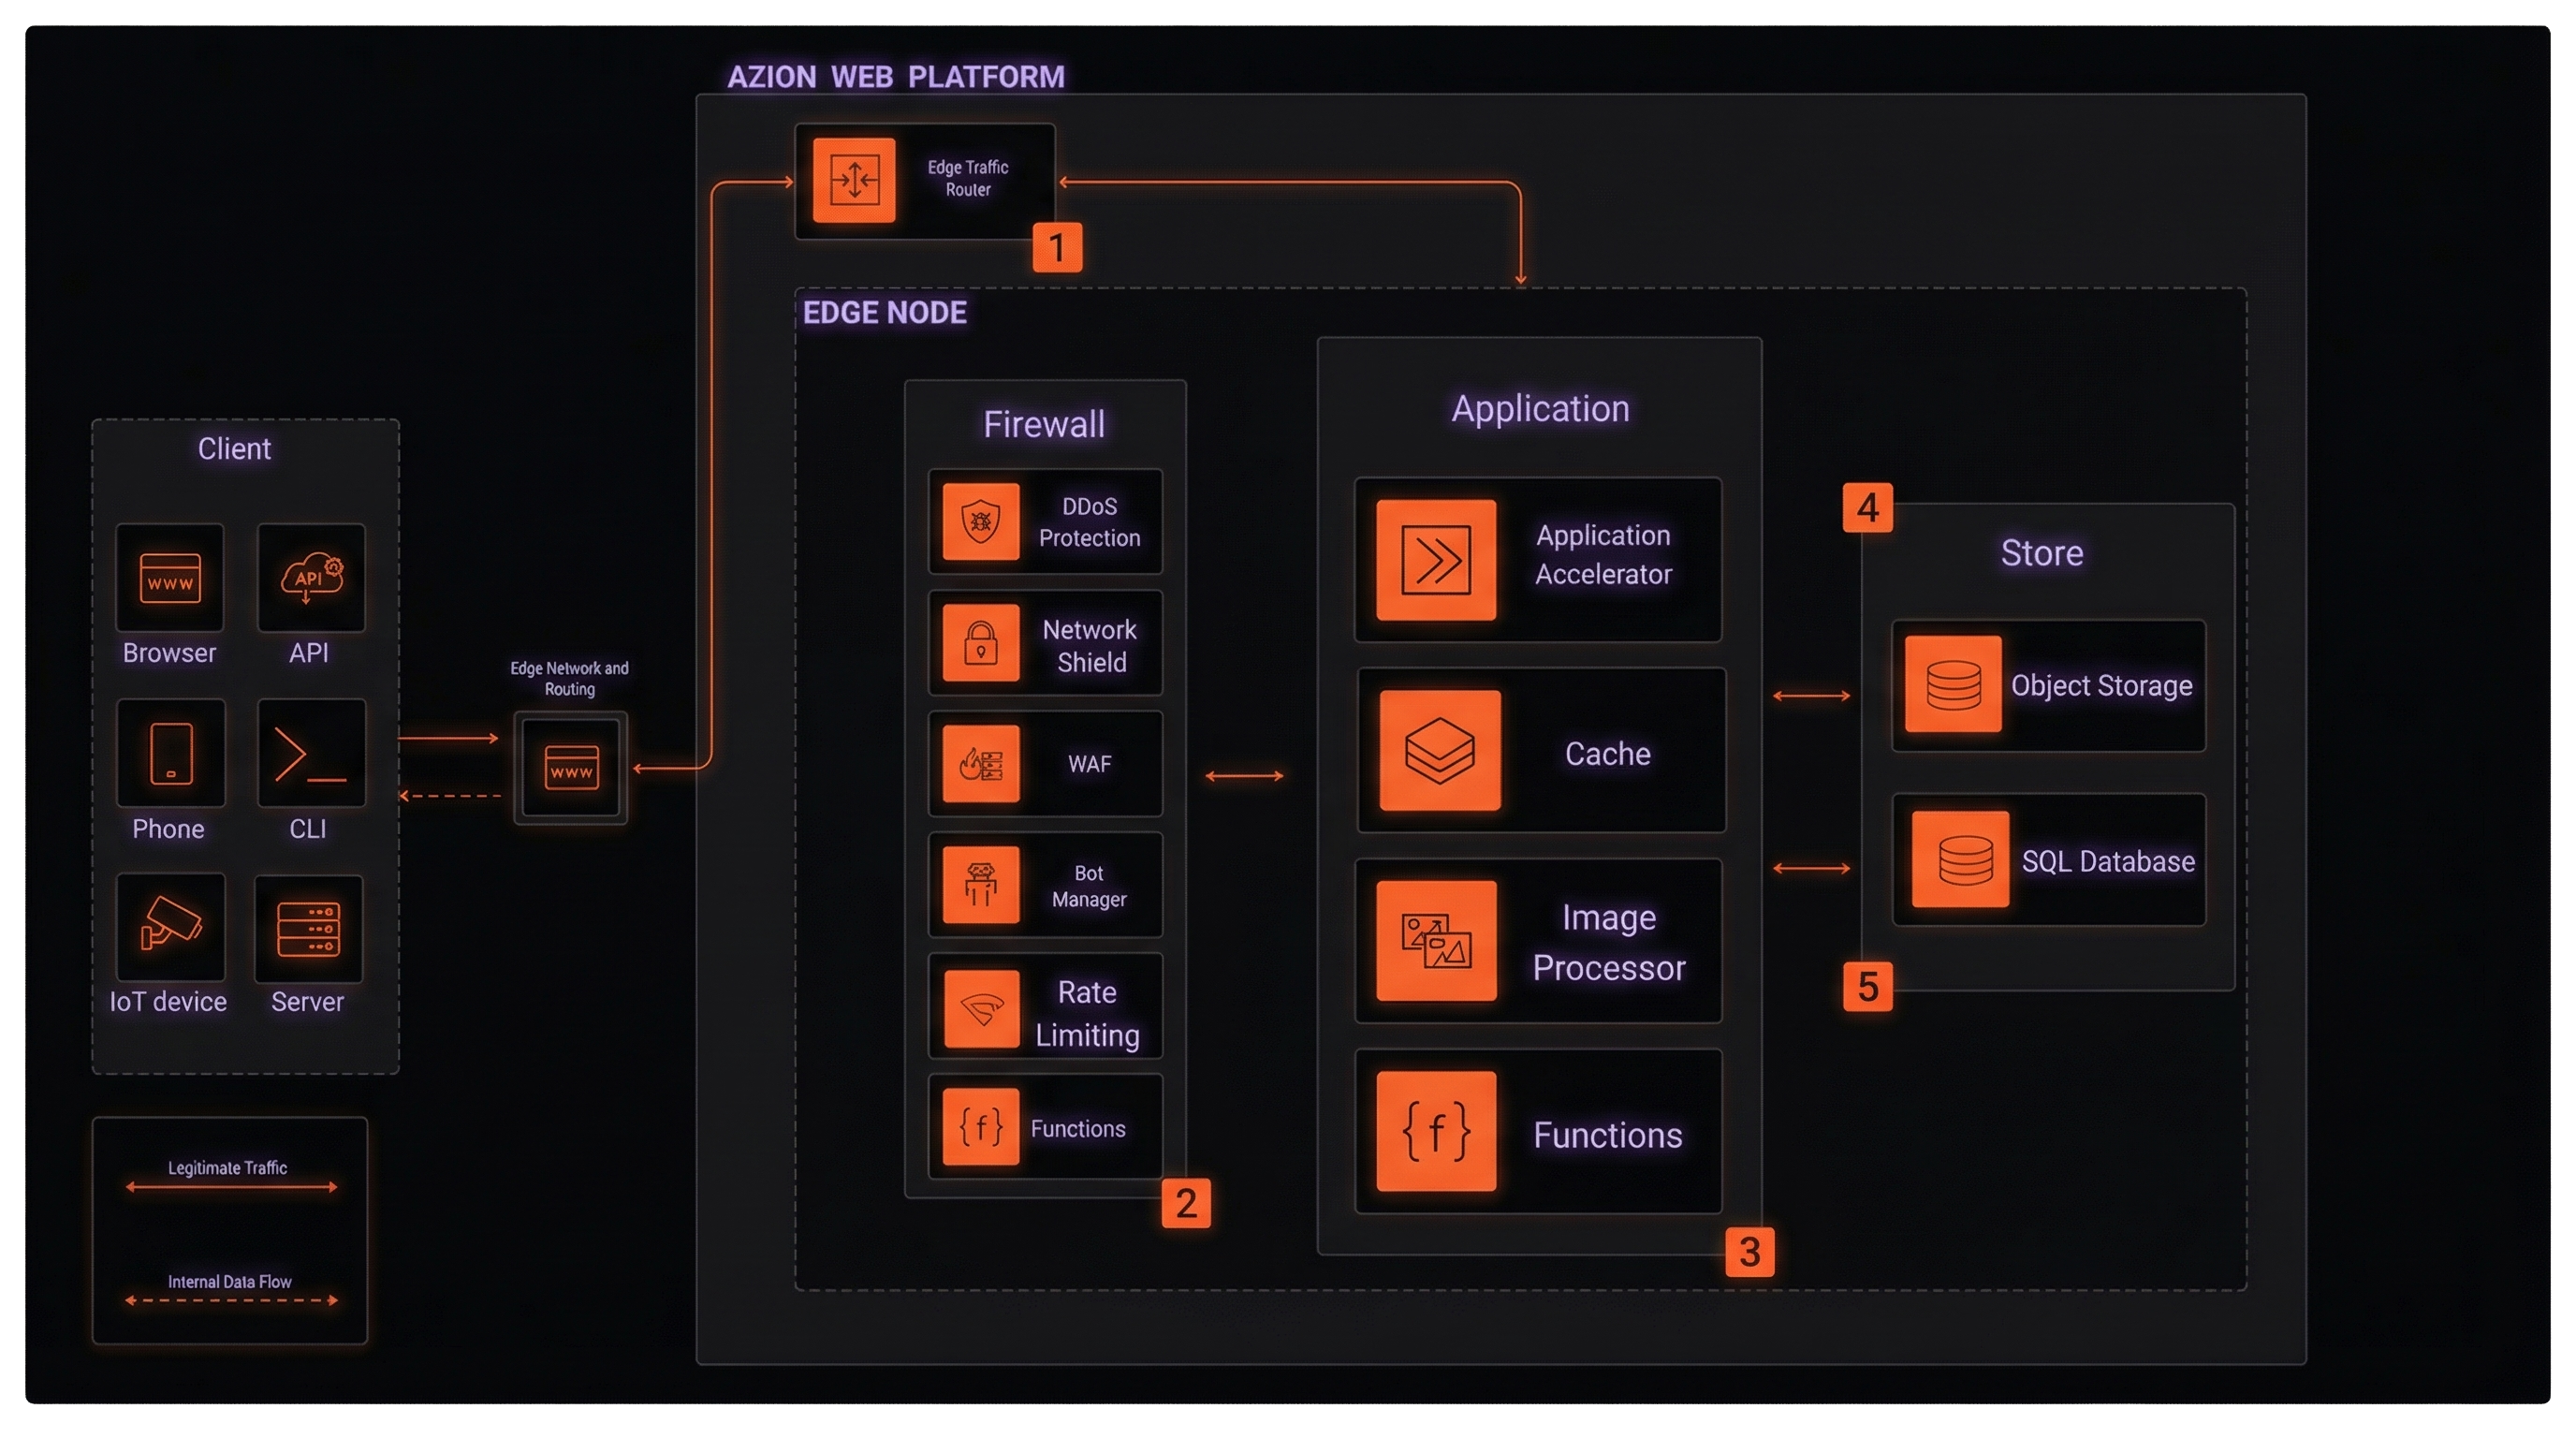
Task: Click the 'Browser' caption
Action: coord(169,653)
